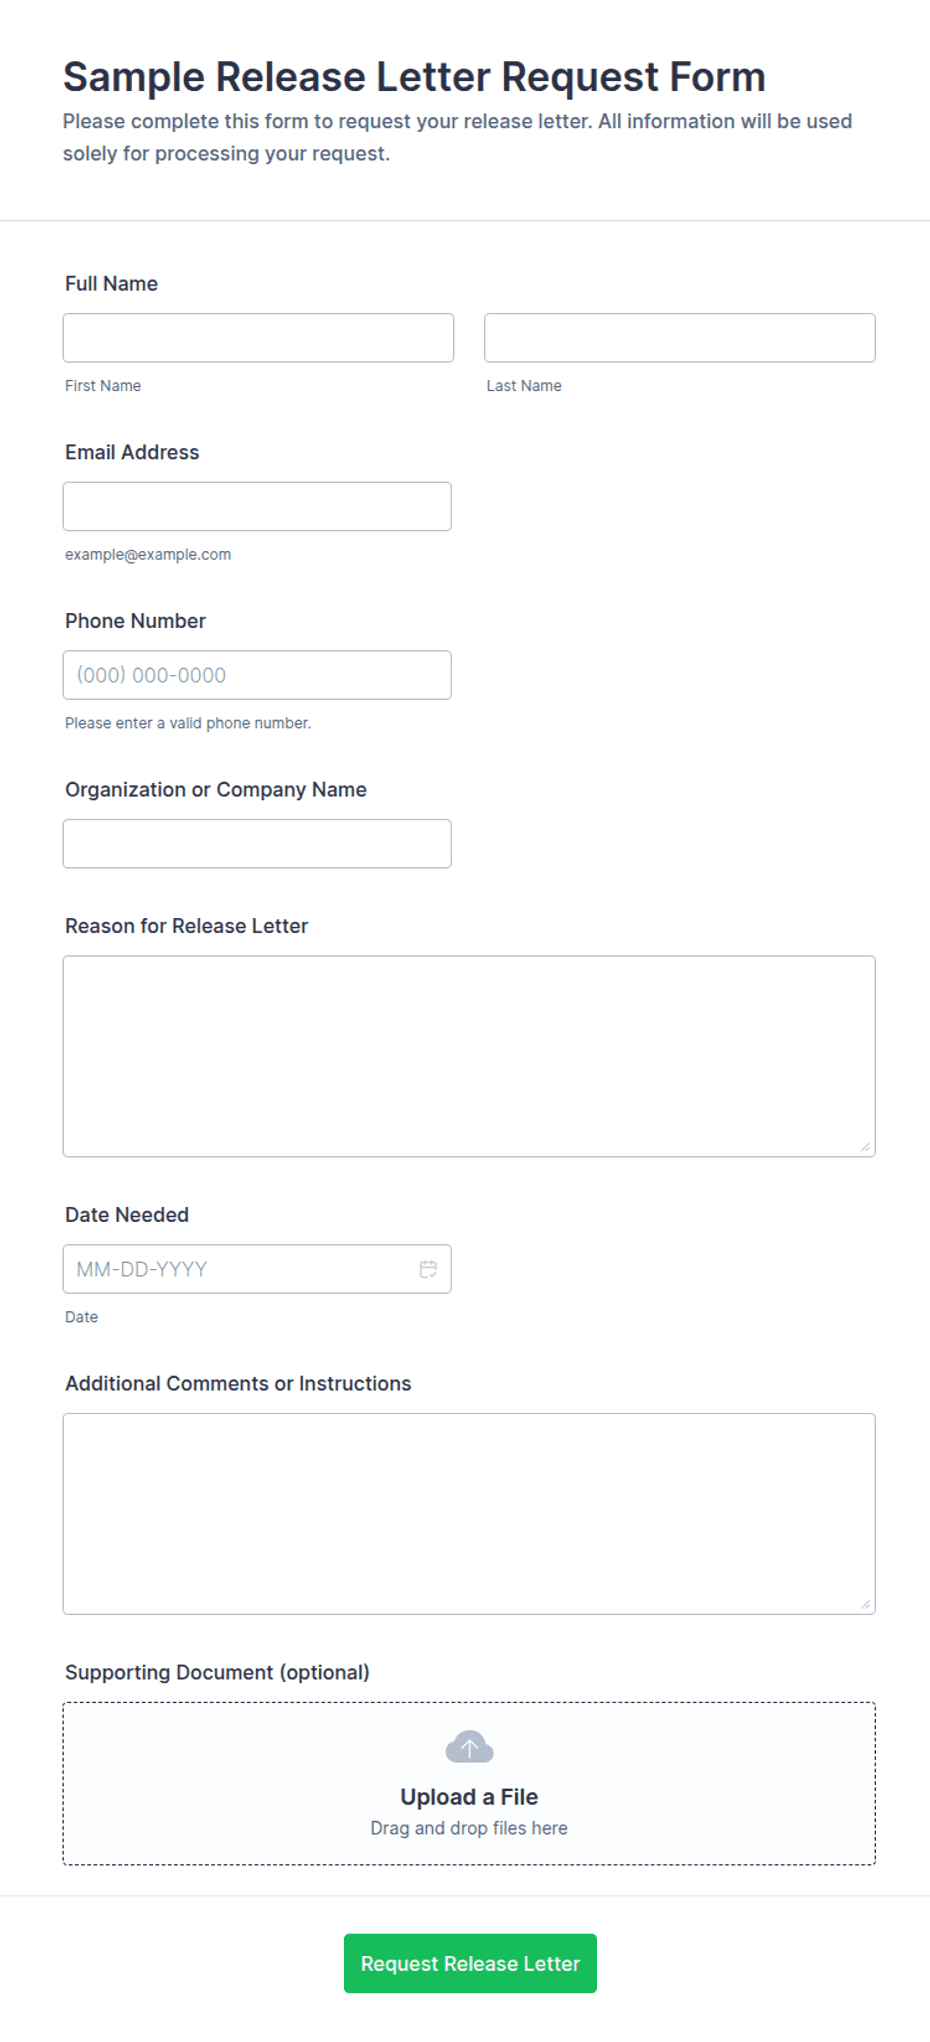The width and height of the screenshot is (930, 2042).
Task: Click inside Reason for Release Letter textarea
Action: tap(469, 1057)
